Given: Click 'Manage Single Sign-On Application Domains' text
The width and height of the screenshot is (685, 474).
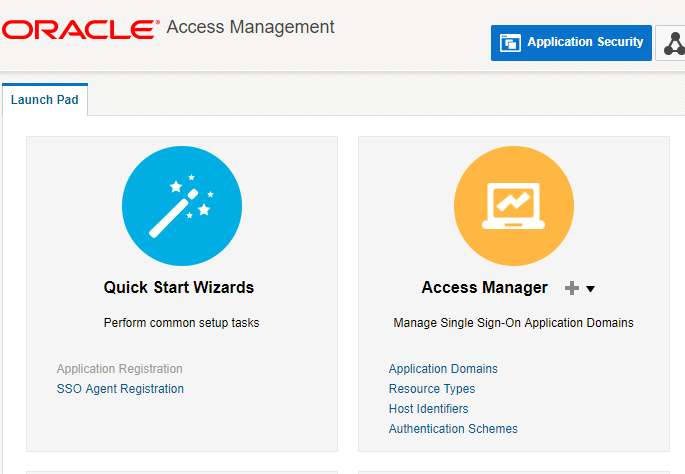Looking at the screenshot, I should pos(513,323).
